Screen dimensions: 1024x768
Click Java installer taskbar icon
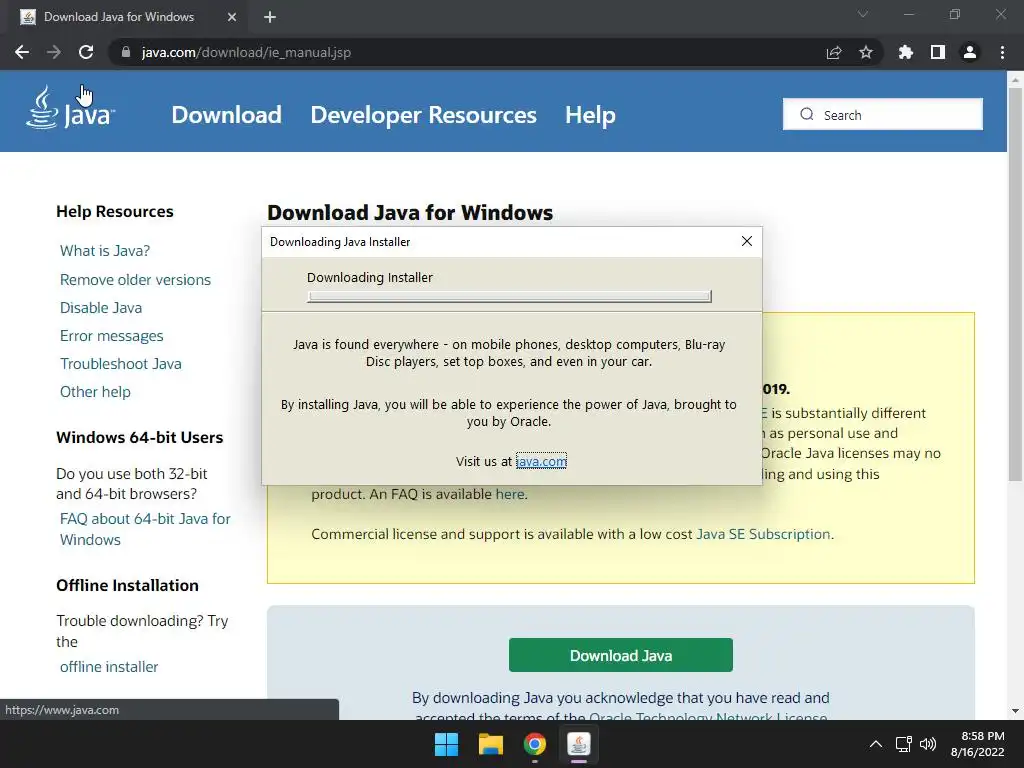click(x=579, y=744)
